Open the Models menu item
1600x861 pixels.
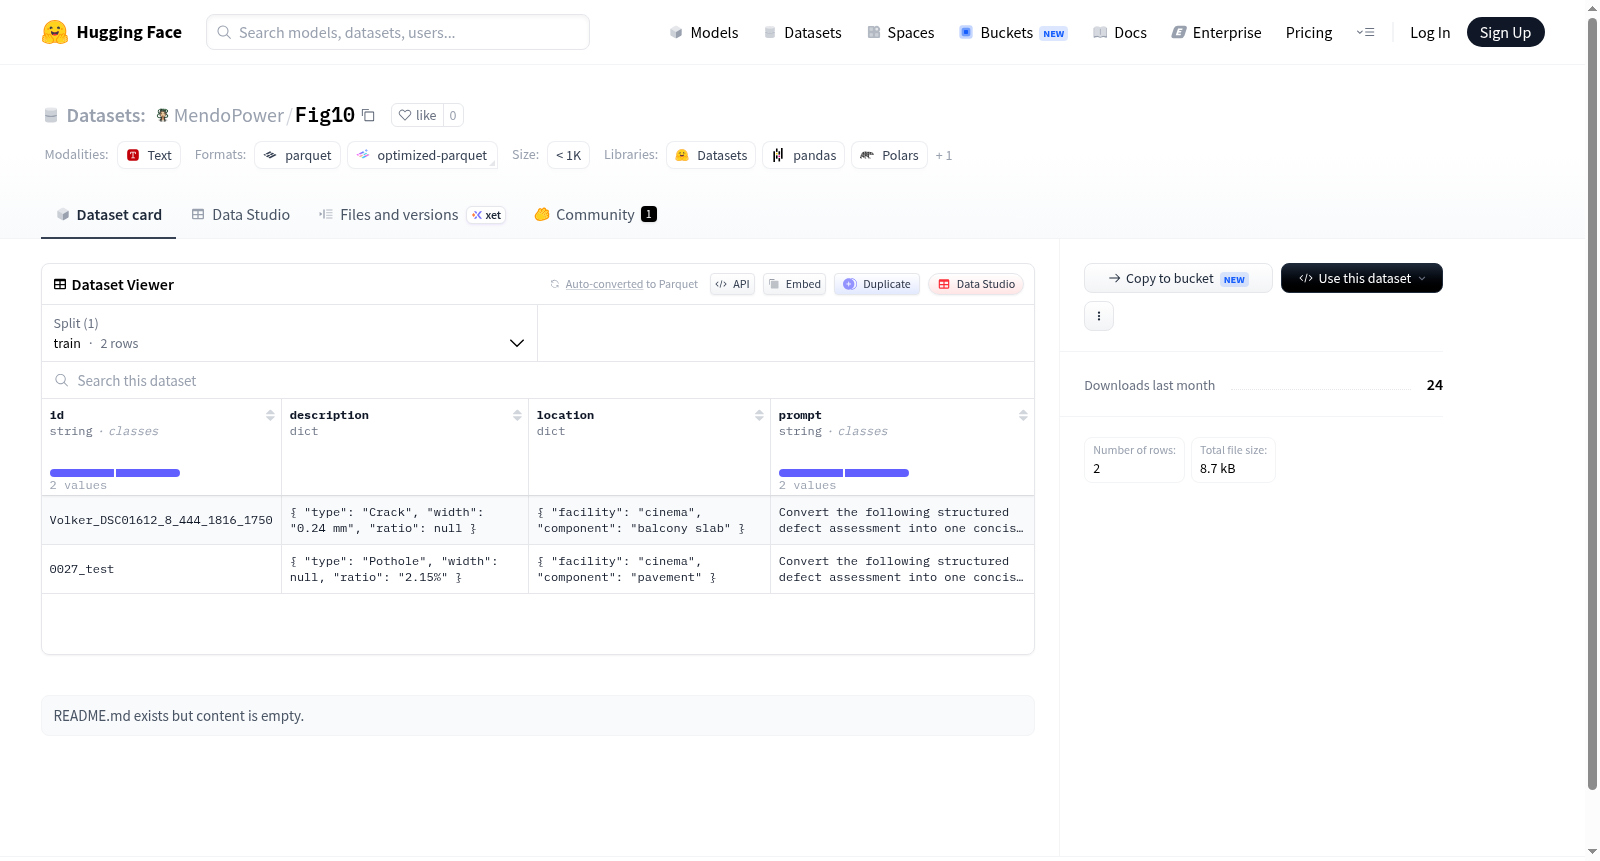pyautogui.click(x=704, y=32)
